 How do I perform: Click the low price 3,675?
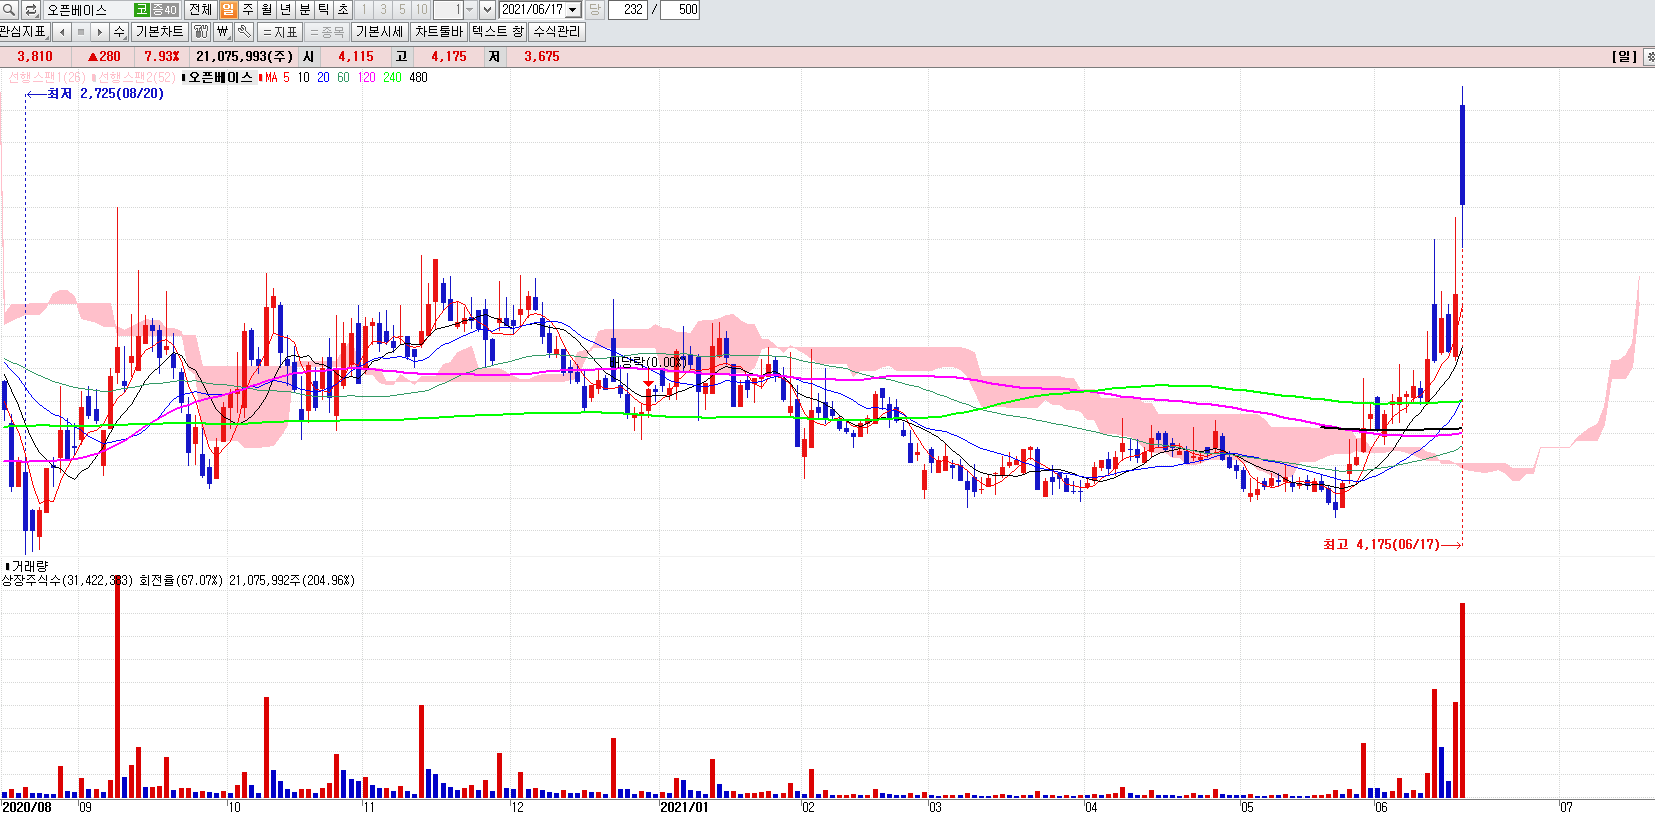[x=542, y=57]
